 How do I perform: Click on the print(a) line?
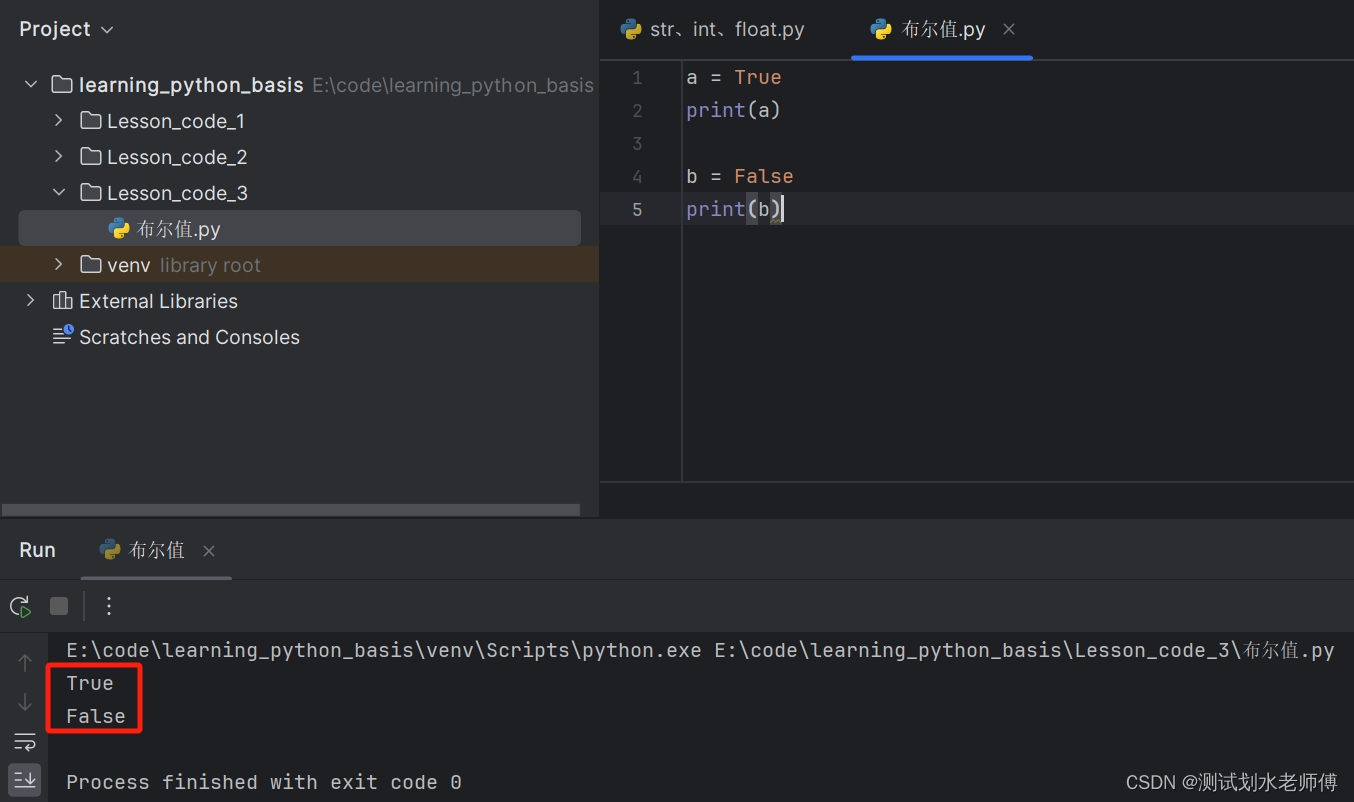(733, 110)
